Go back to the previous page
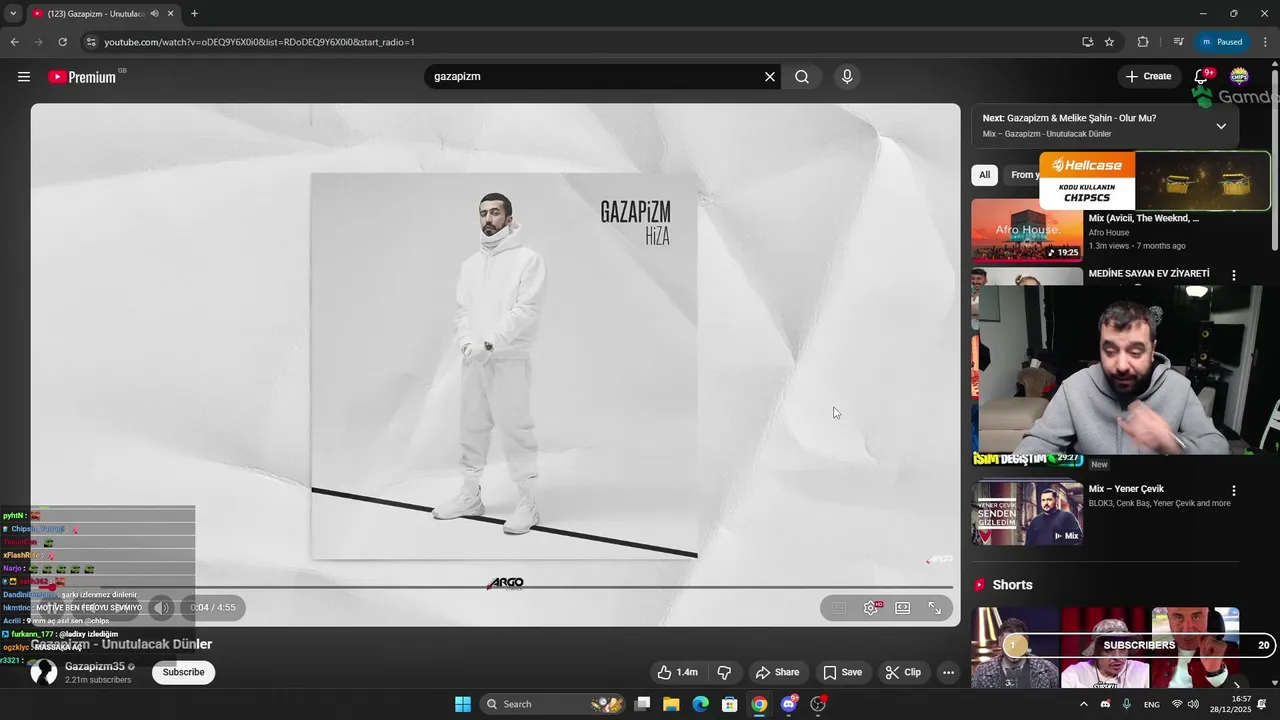The image size is (1280, 720). pyautogui.click(x=14, y=42)
